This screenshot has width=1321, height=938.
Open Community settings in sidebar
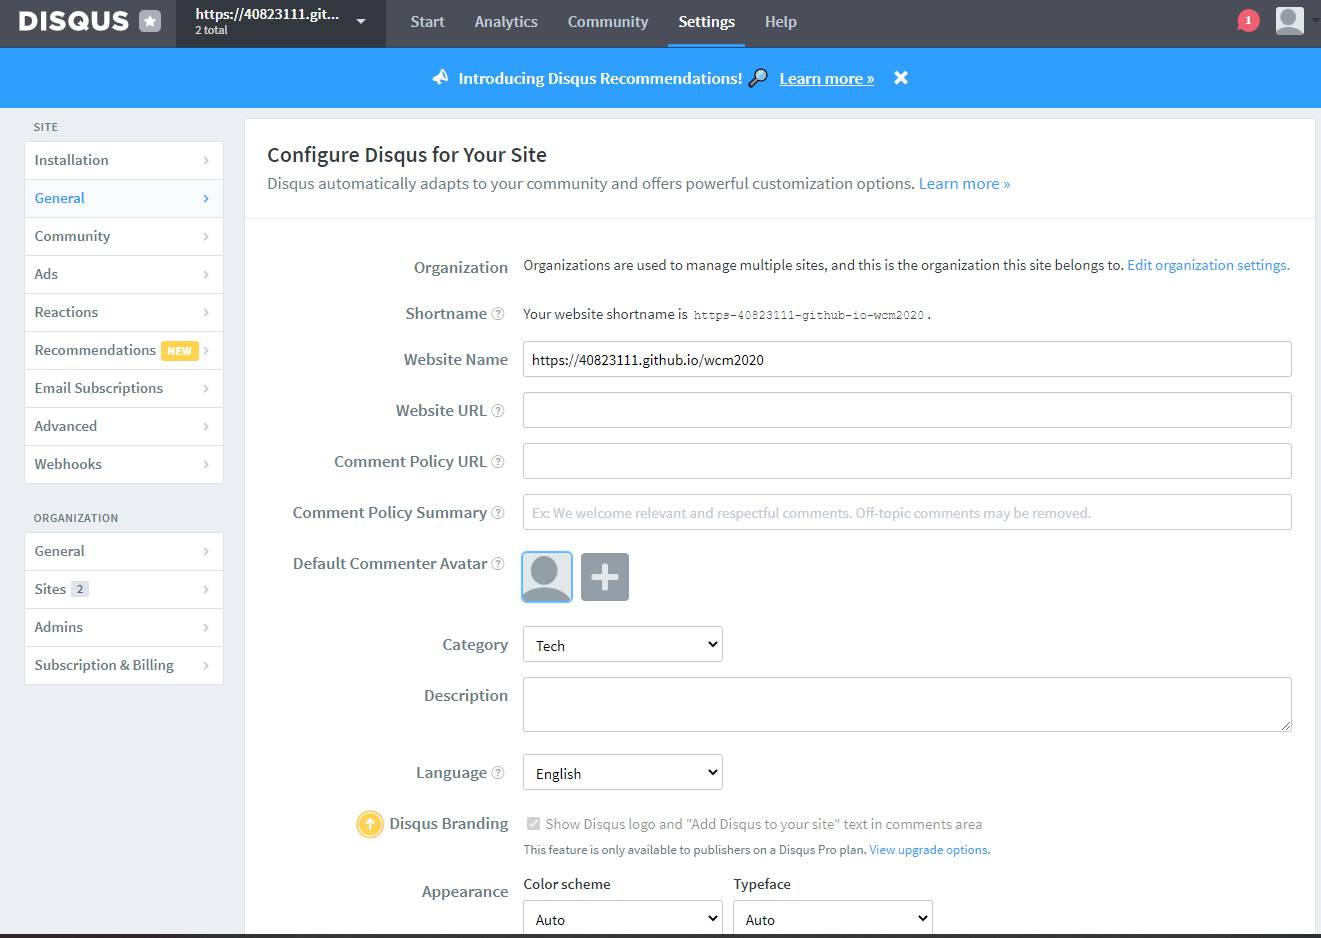point(124,236)
